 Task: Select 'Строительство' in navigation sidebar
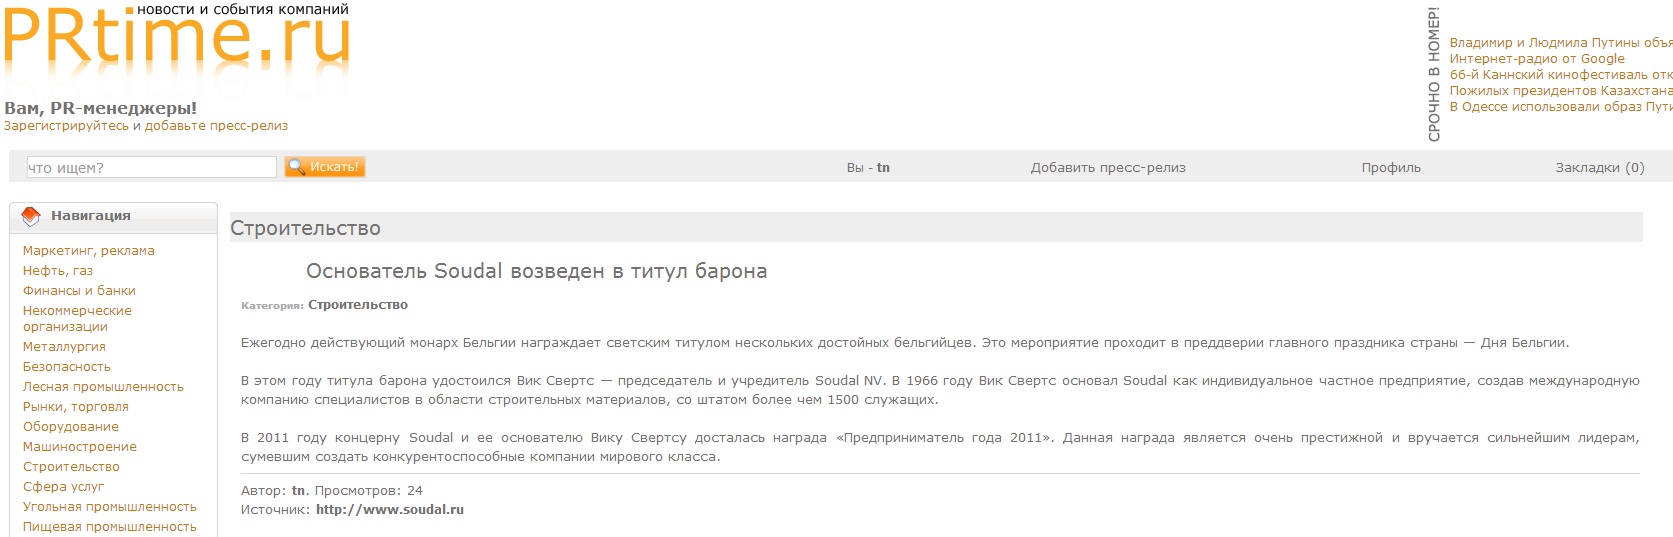pyautogui.click(x=71, y=466)
